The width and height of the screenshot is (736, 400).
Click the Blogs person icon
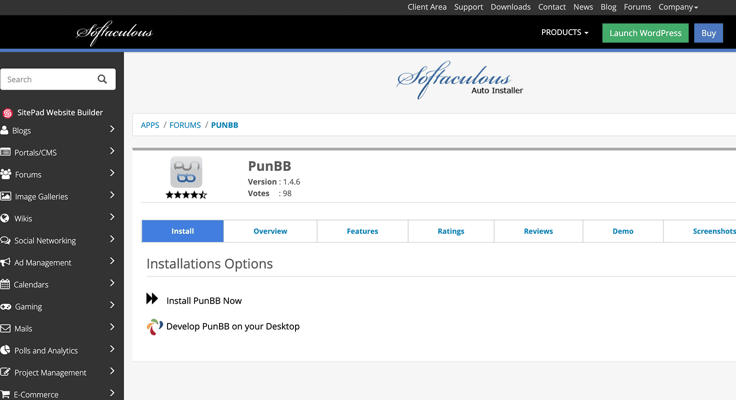[x=5, y=130]
